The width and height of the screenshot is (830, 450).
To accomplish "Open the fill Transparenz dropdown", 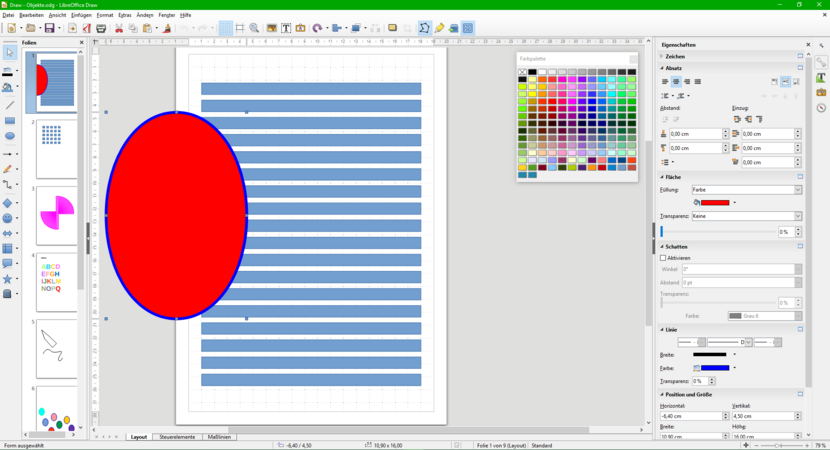I will [797, 216].
